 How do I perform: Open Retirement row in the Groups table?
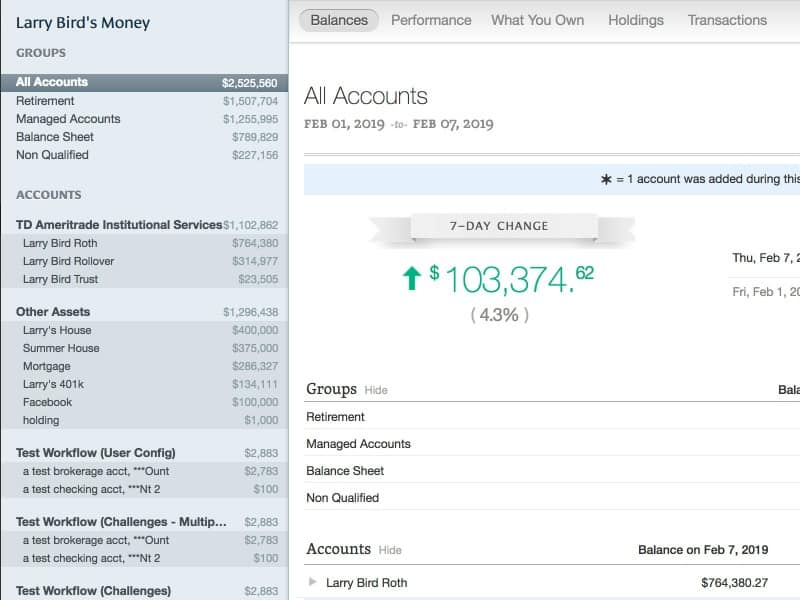pyautogui.click(x=335, y=417)
